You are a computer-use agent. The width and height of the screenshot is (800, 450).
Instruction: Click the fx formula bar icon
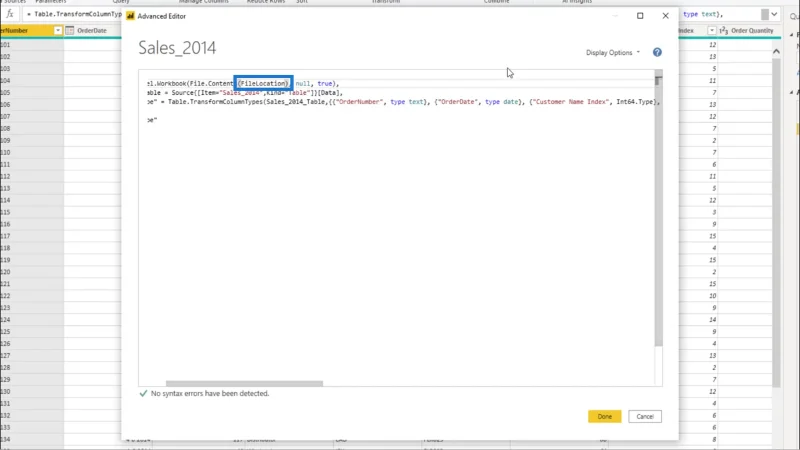[x=10, y=14]
